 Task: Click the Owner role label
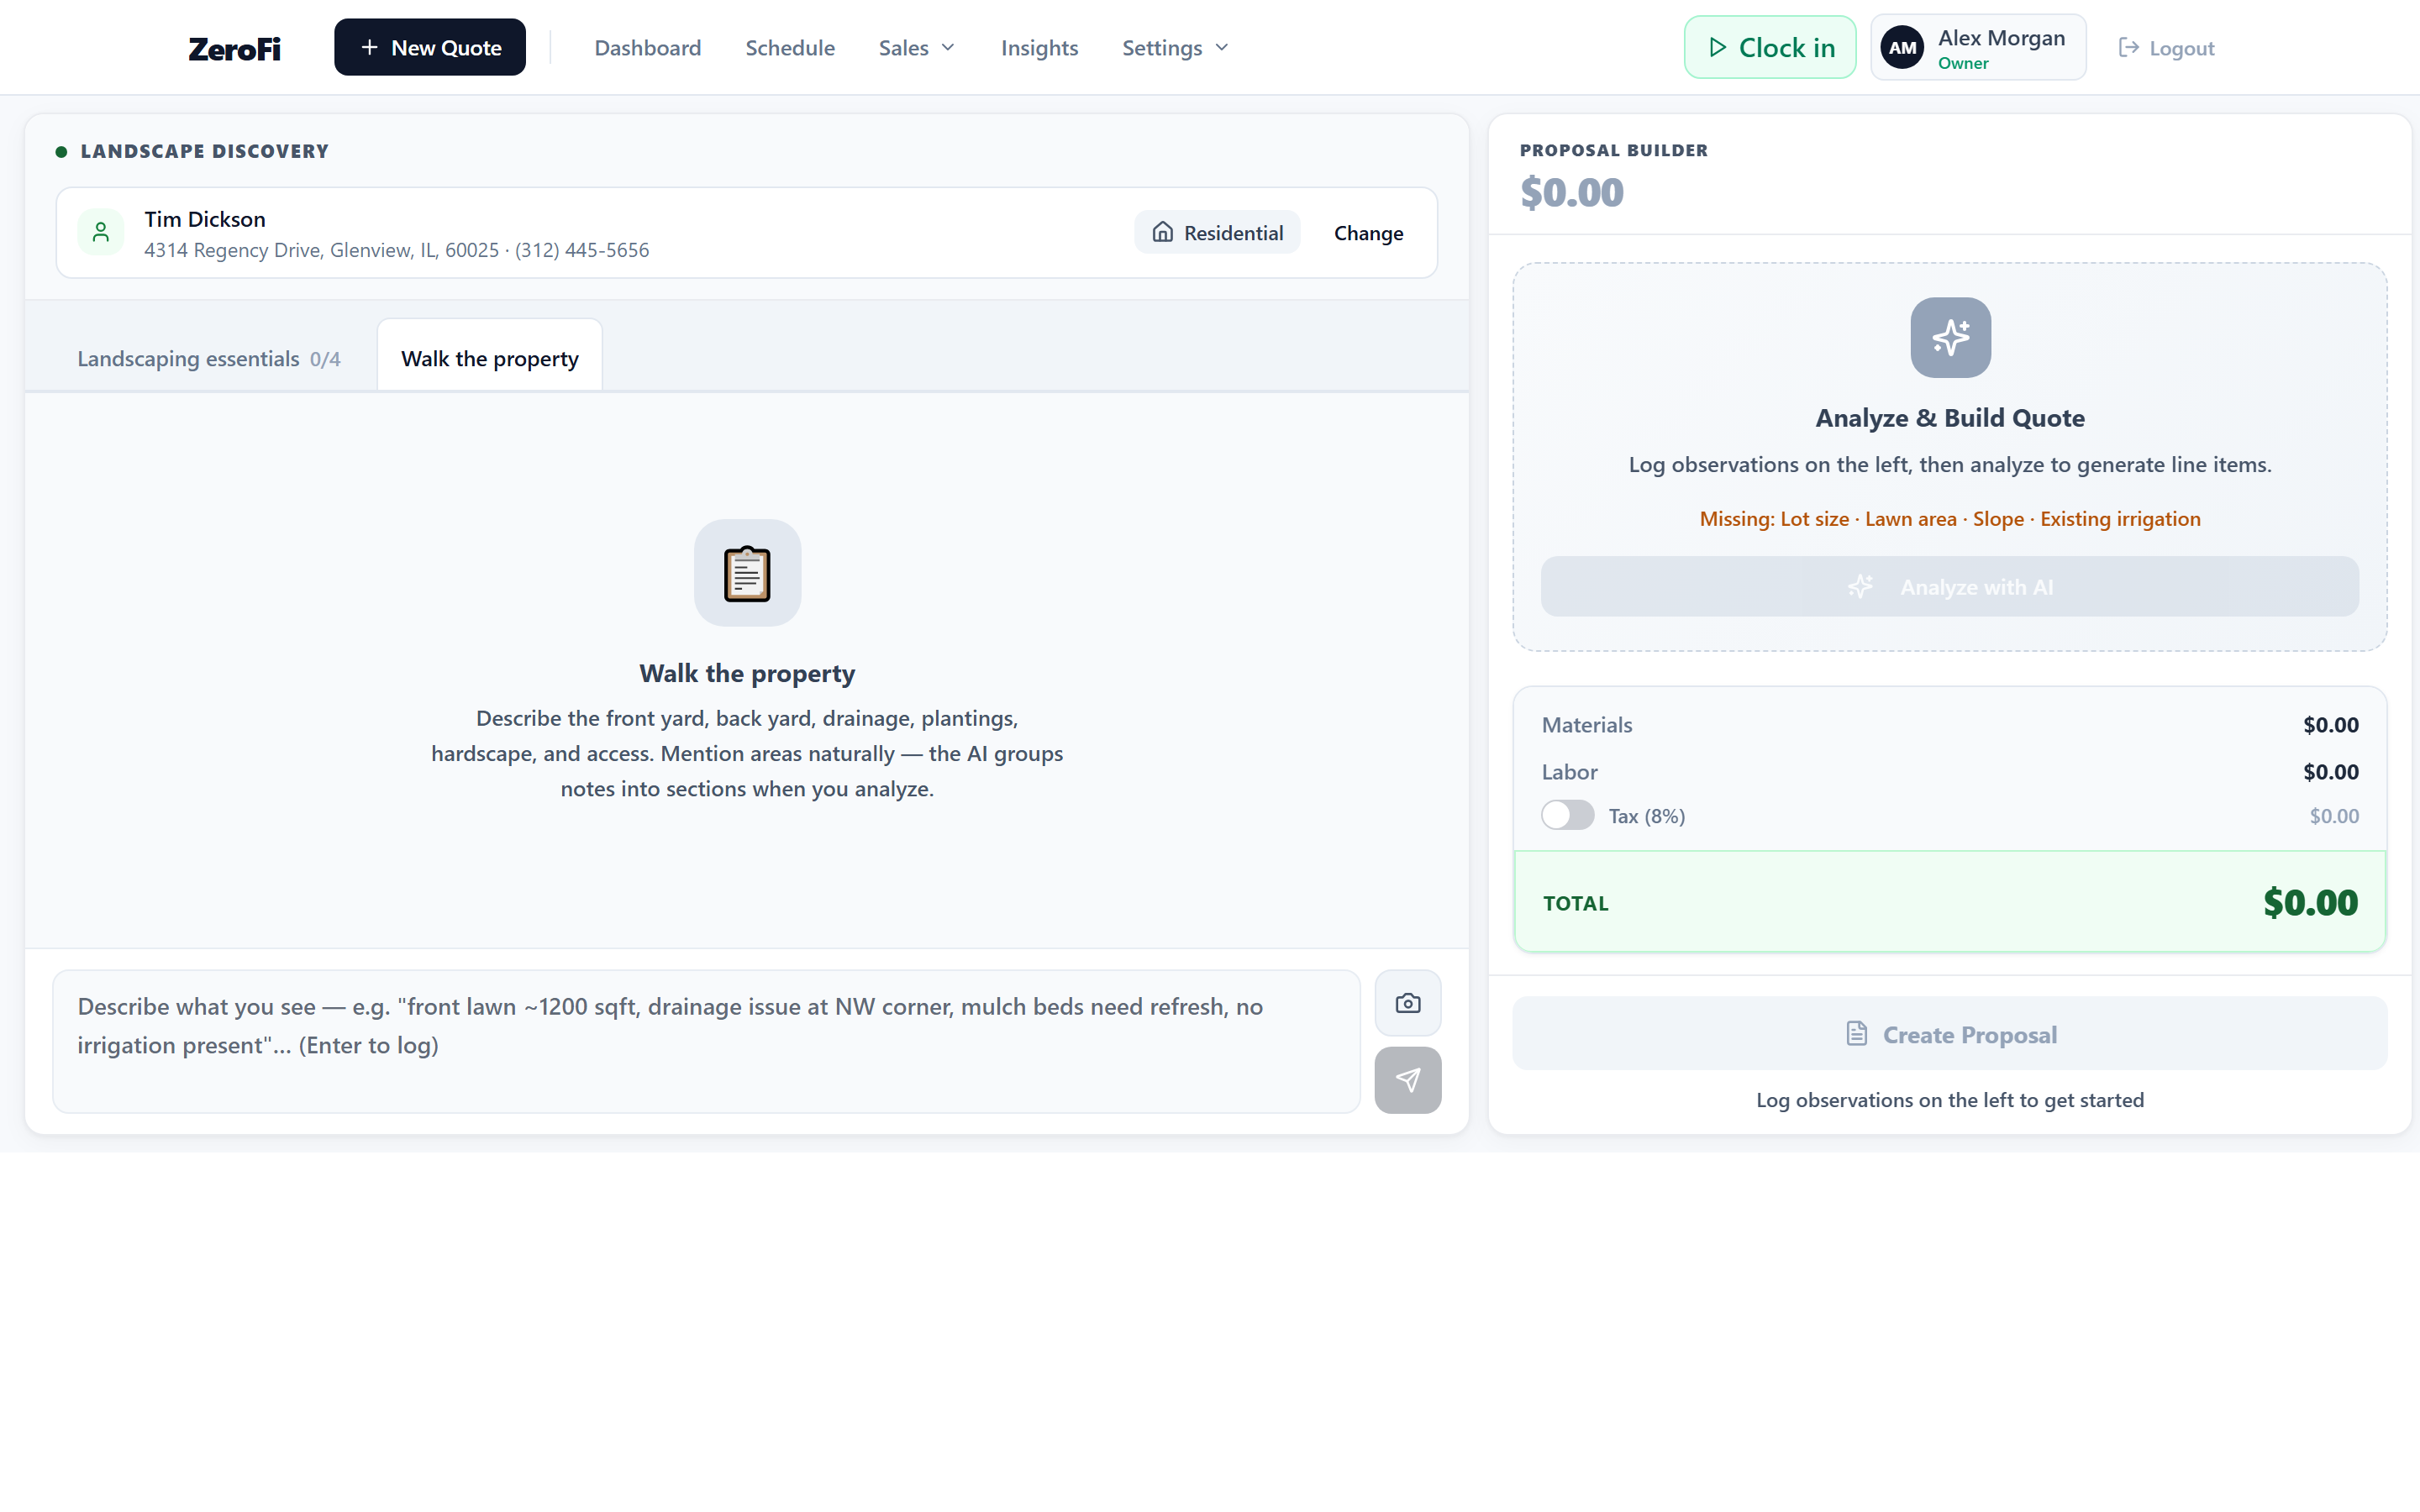(x=1962, y=63)
